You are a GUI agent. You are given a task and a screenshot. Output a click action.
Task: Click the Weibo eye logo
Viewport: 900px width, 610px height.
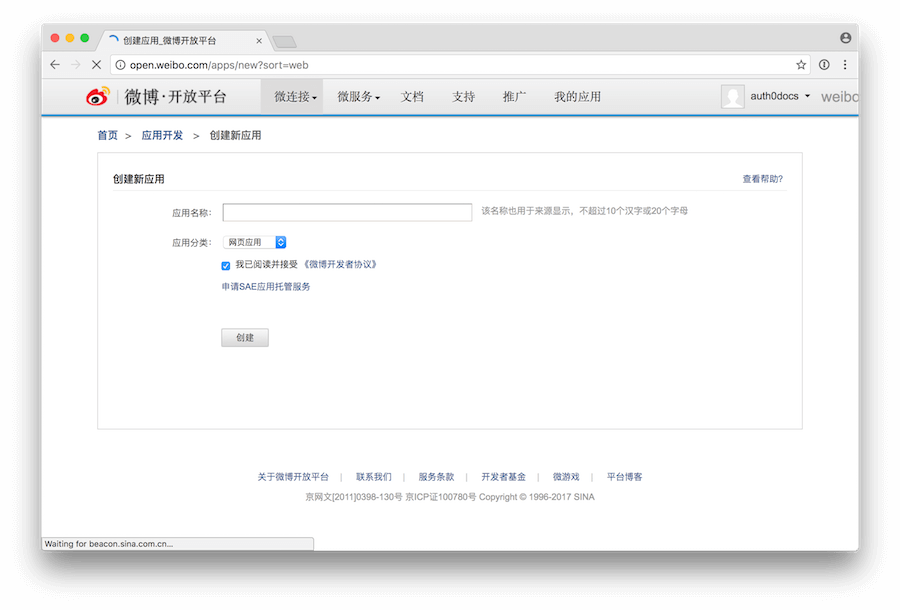[98, 96]
